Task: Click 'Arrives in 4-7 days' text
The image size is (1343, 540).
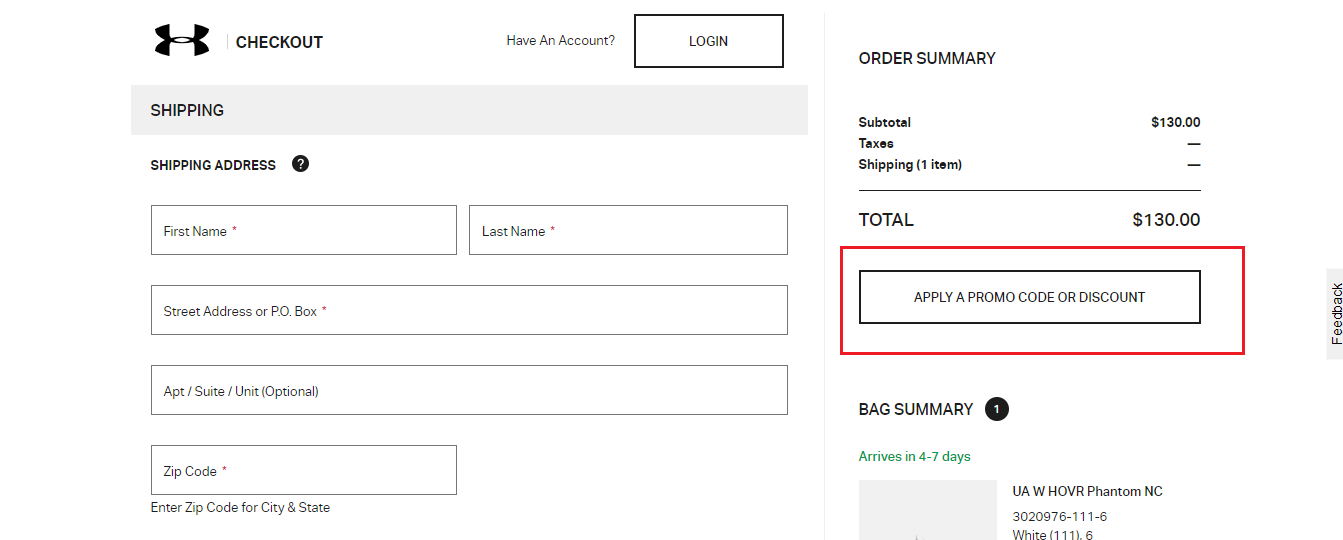Action: 915,456
